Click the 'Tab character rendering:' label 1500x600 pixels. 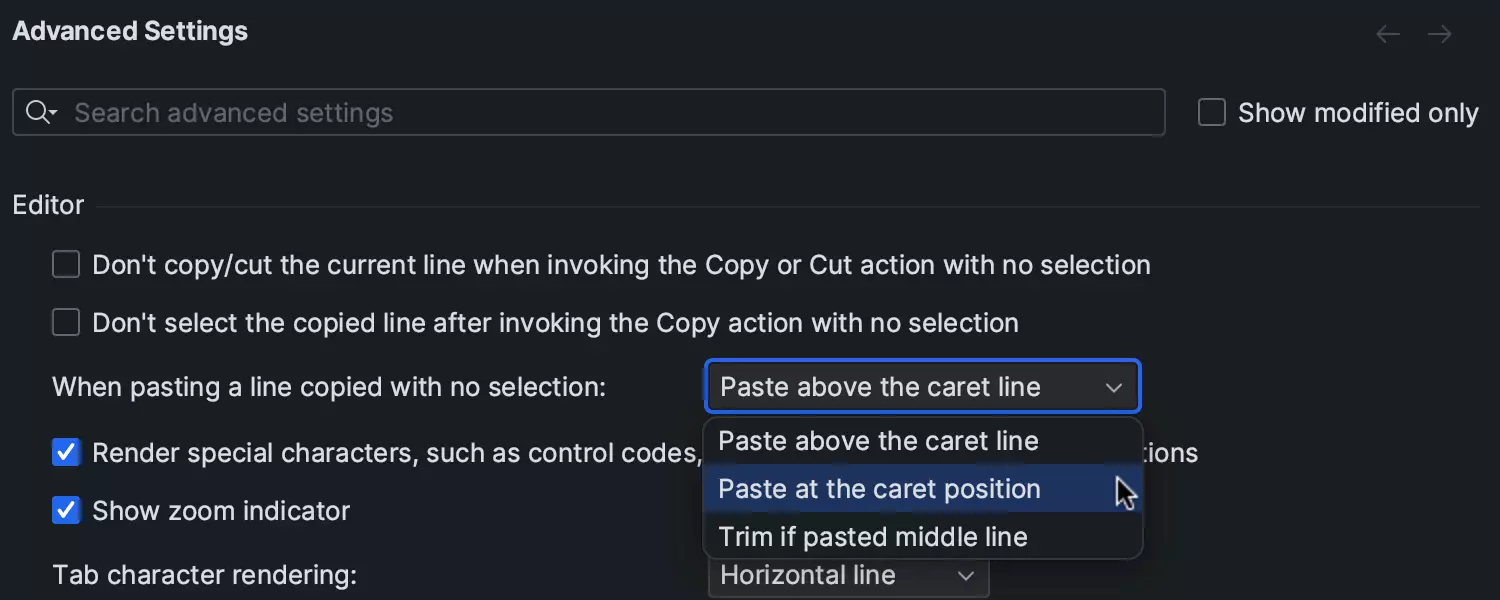[x=204, y=575]
